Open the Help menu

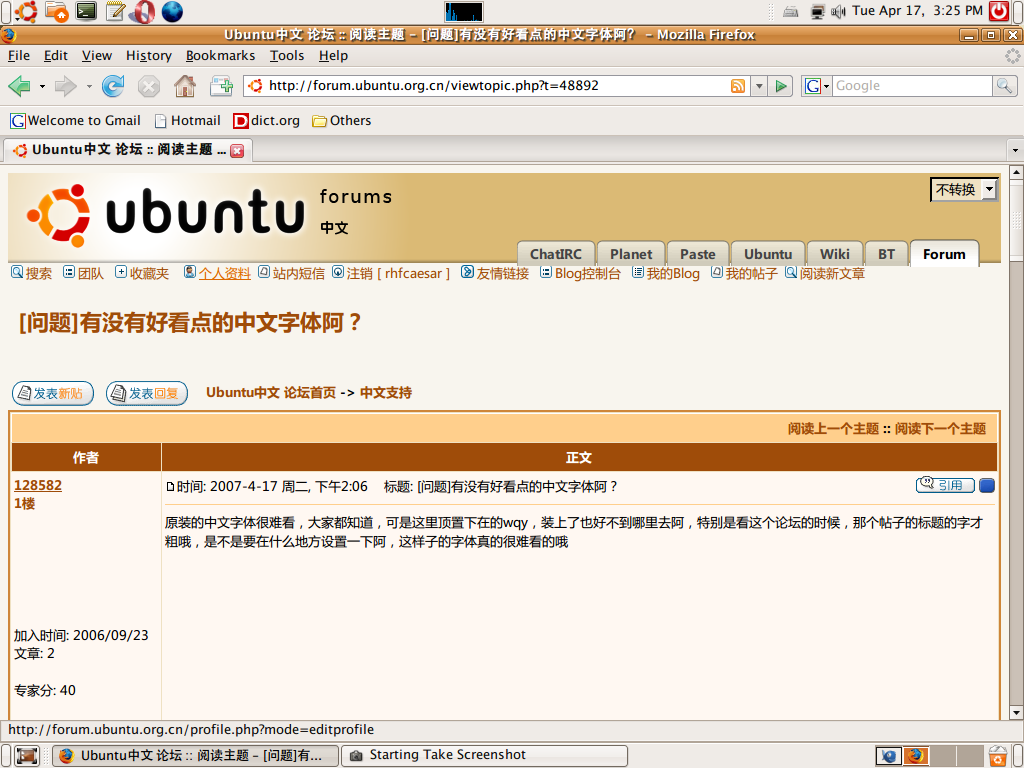[x=333, y=56]
